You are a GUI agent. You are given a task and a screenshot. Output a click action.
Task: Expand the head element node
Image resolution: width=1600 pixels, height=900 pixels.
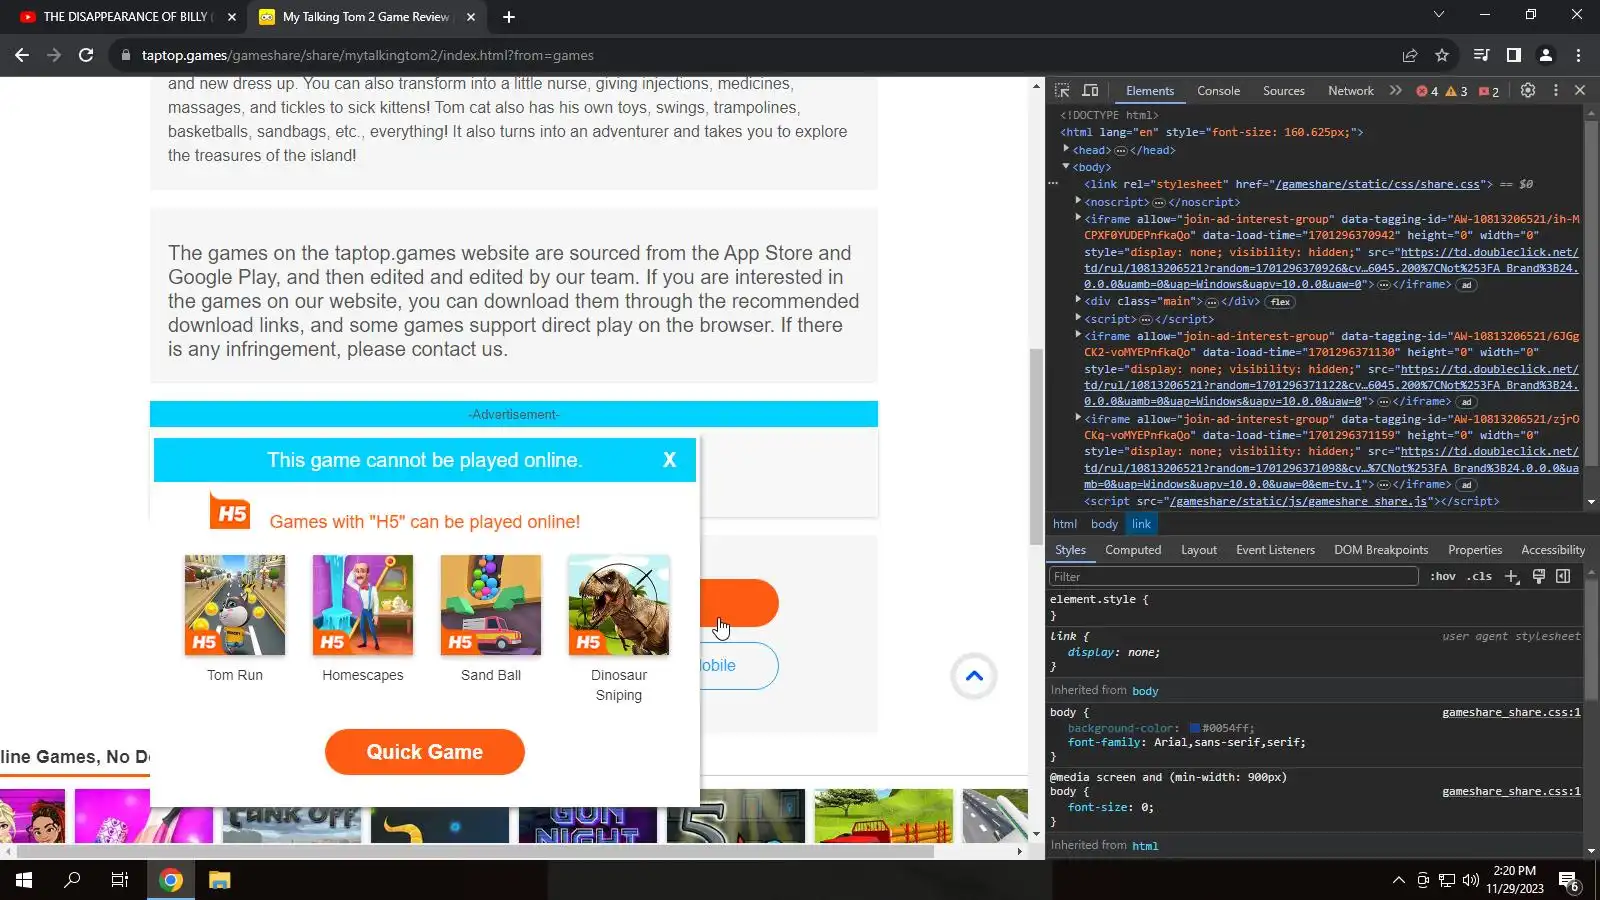(x=1066, y=149)
